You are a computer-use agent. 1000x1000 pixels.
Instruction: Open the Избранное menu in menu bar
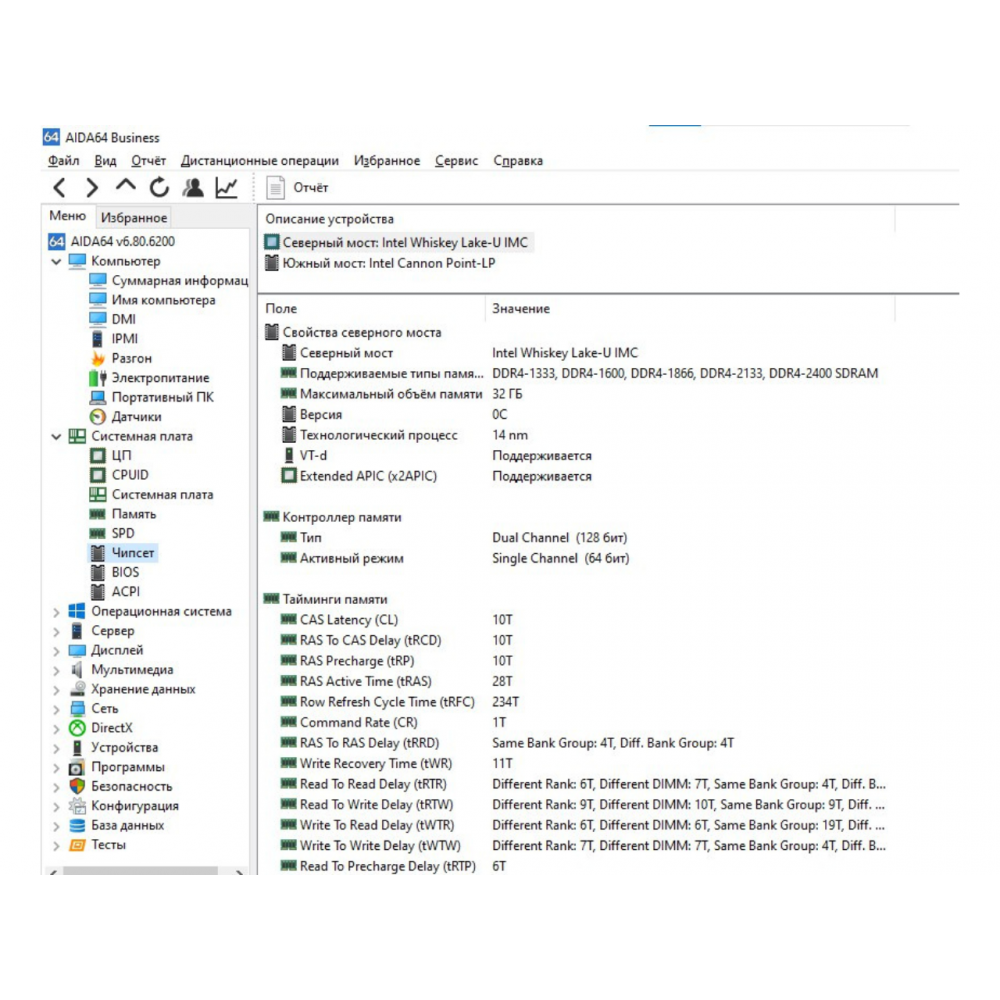click(386, 161)
